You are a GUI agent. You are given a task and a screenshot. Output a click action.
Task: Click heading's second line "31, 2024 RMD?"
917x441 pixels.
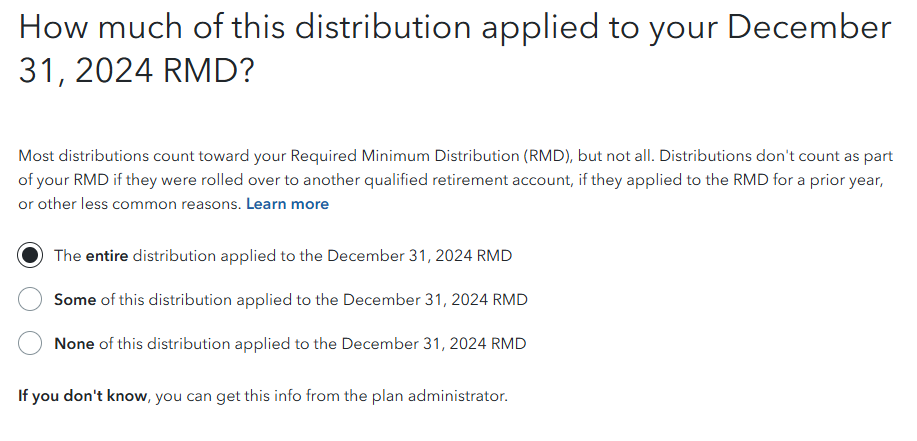tap(135, 73)
